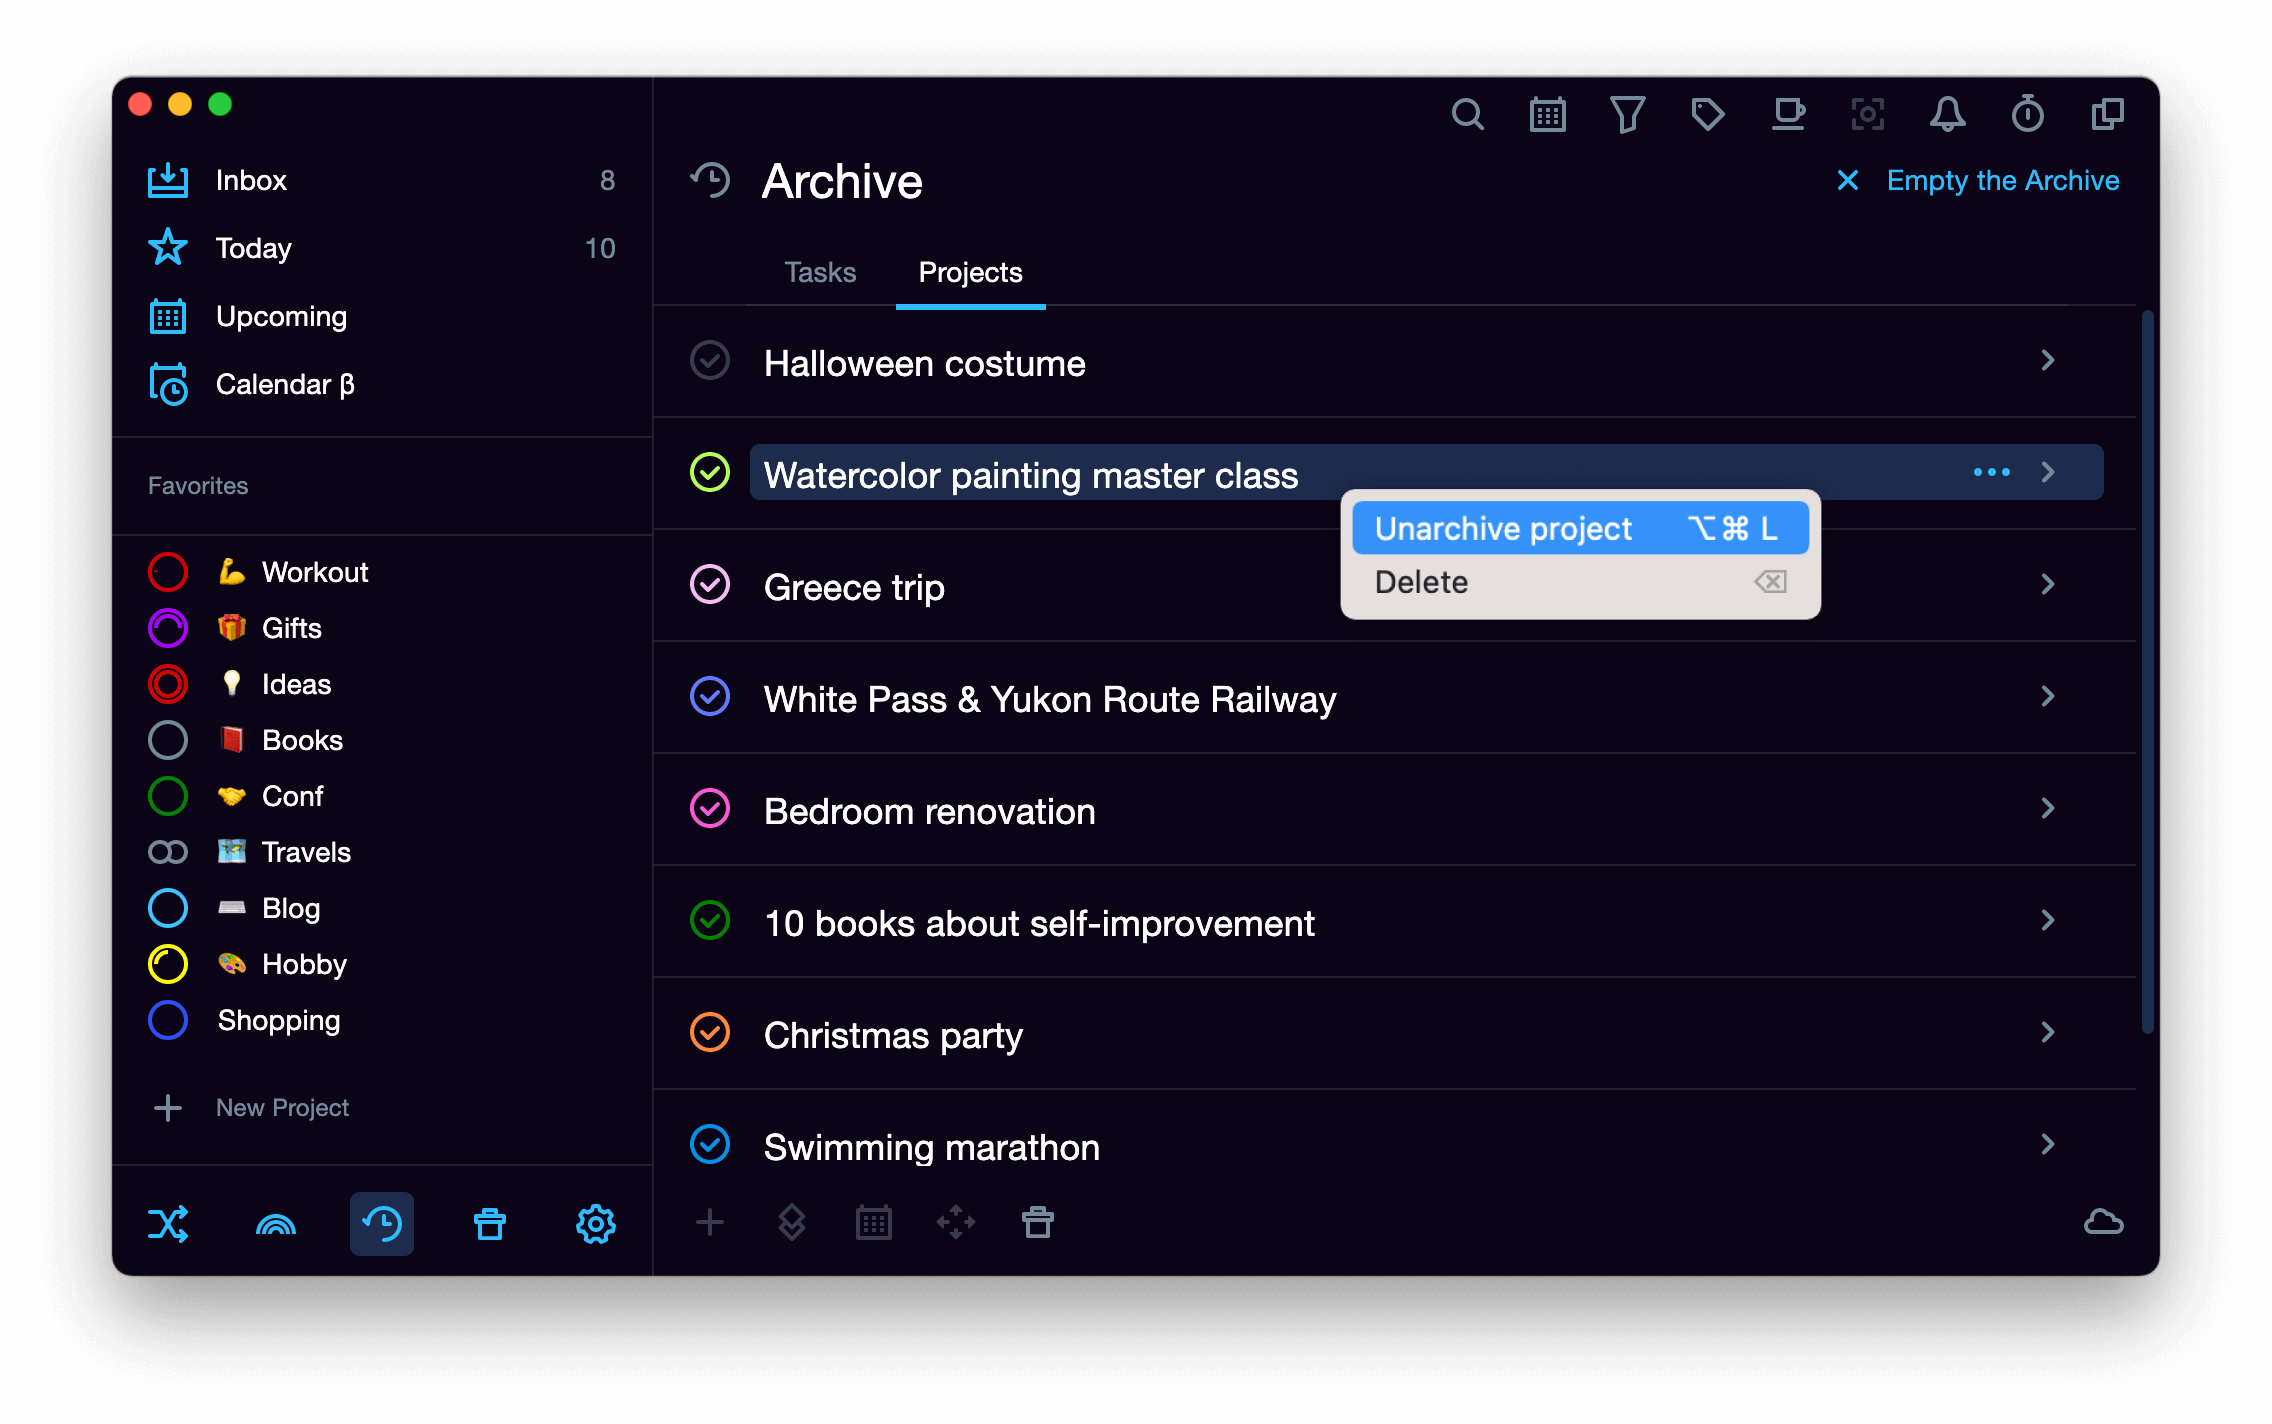Open Today in the sidebar
The image size is (2272, 1424).
tap(382, 248)
